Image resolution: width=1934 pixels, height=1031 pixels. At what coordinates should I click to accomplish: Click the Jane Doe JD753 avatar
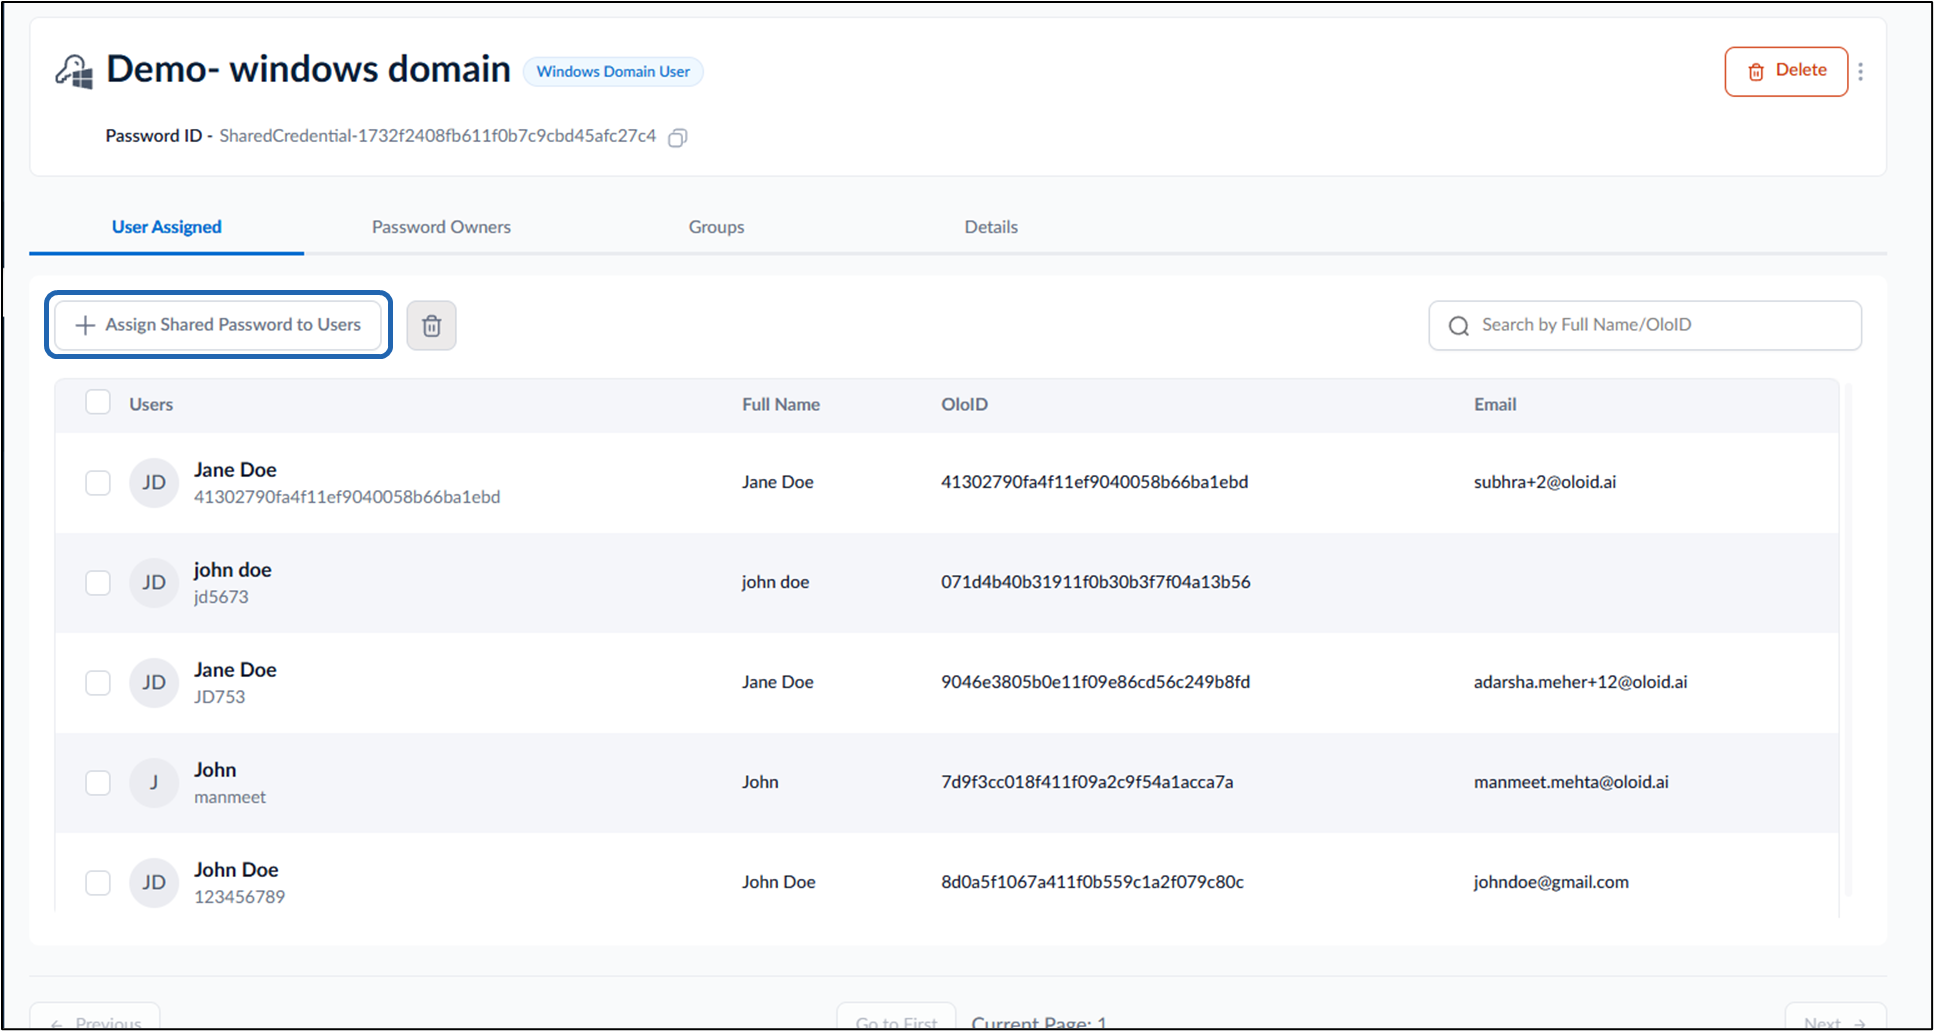pyautogui.click(x=153, y=683)
